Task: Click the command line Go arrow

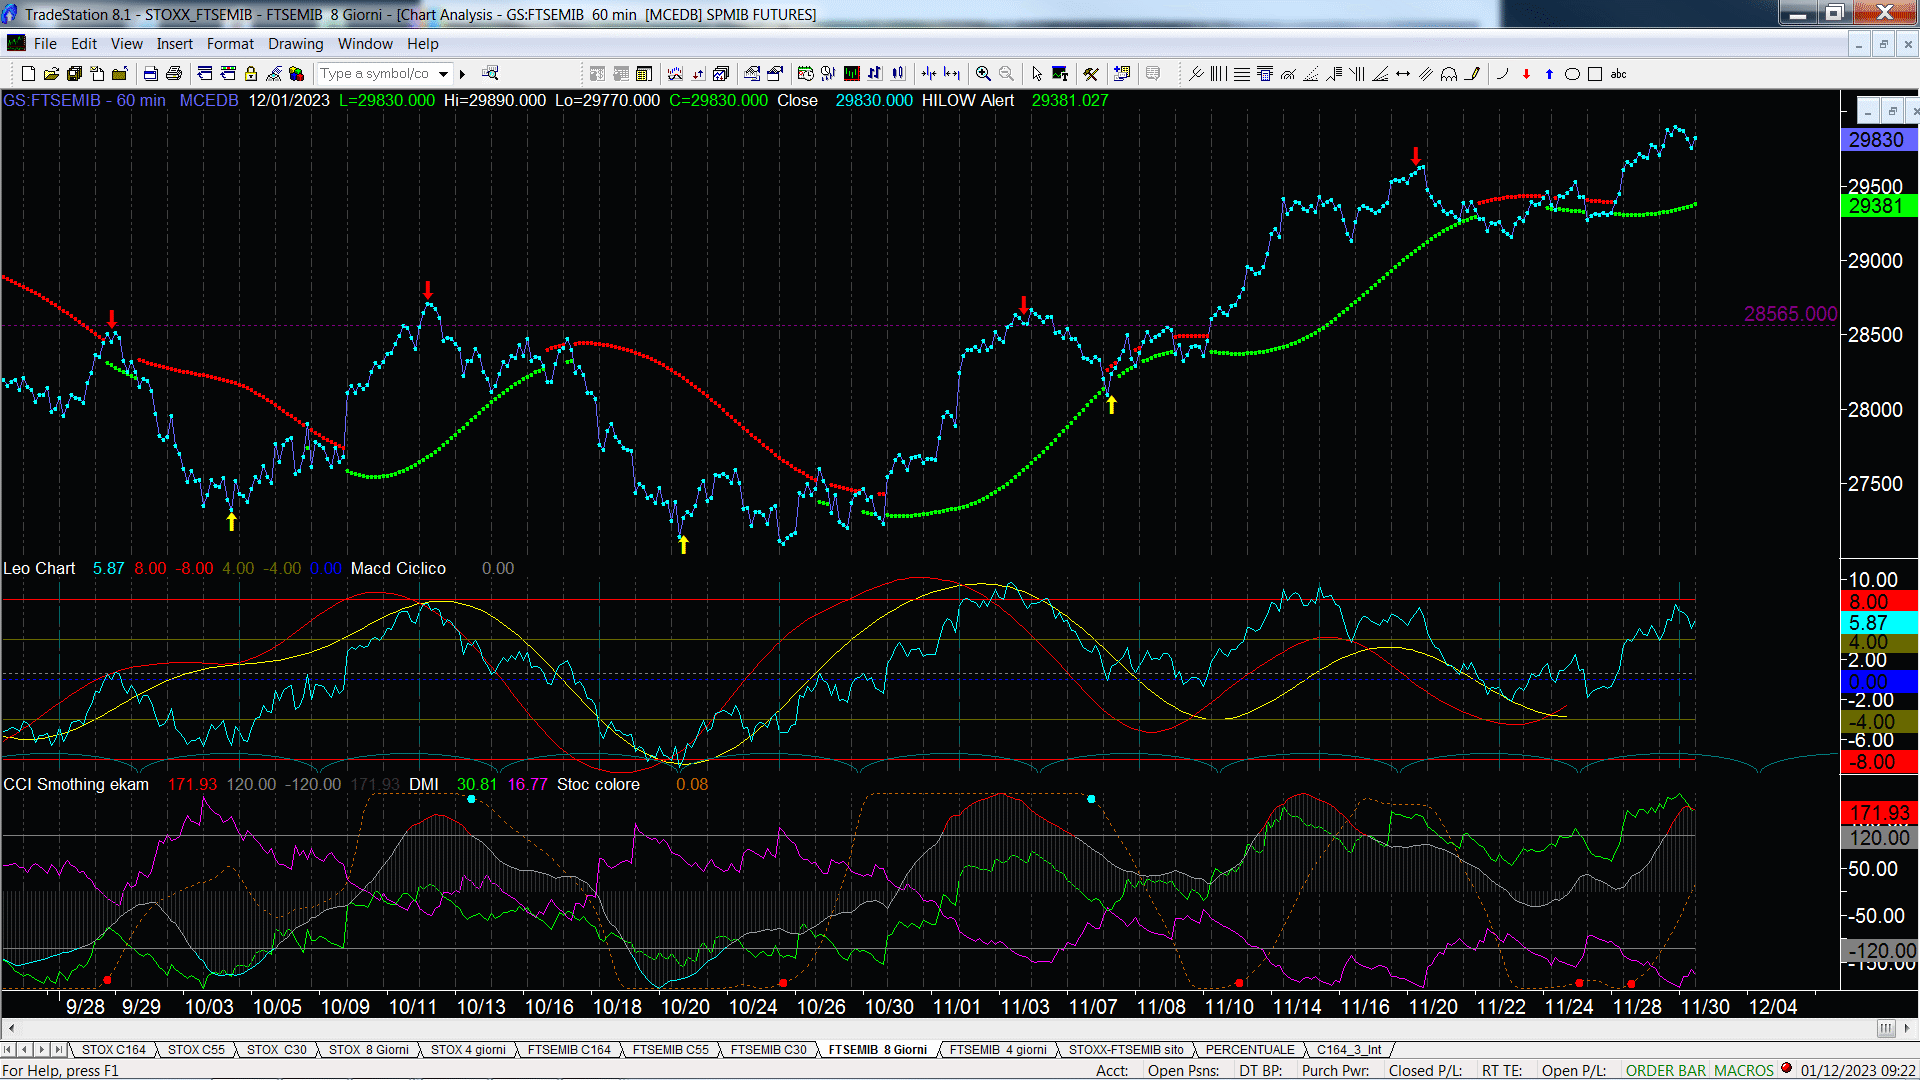Action: point(462,74)
